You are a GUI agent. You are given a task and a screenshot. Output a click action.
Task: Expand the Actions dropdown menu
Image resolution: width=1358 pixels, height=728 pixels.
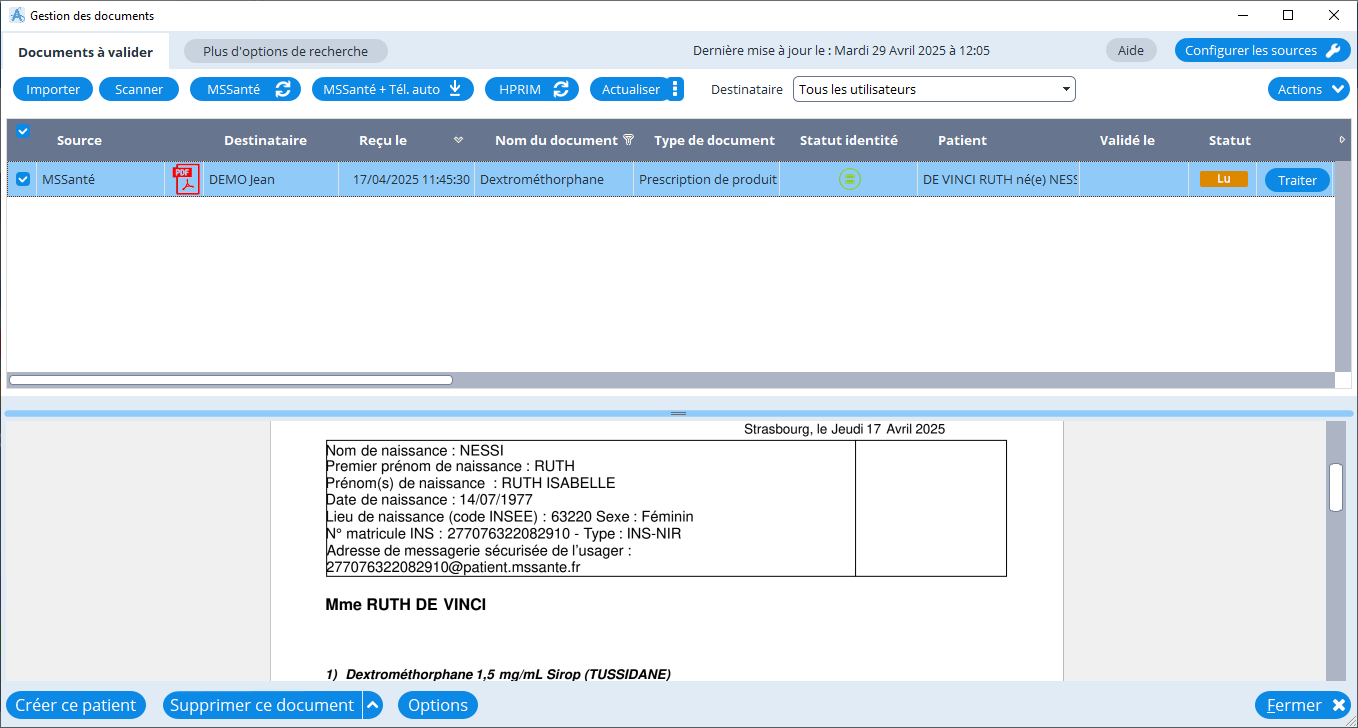pyautogui.click(x=1309, y=89)
